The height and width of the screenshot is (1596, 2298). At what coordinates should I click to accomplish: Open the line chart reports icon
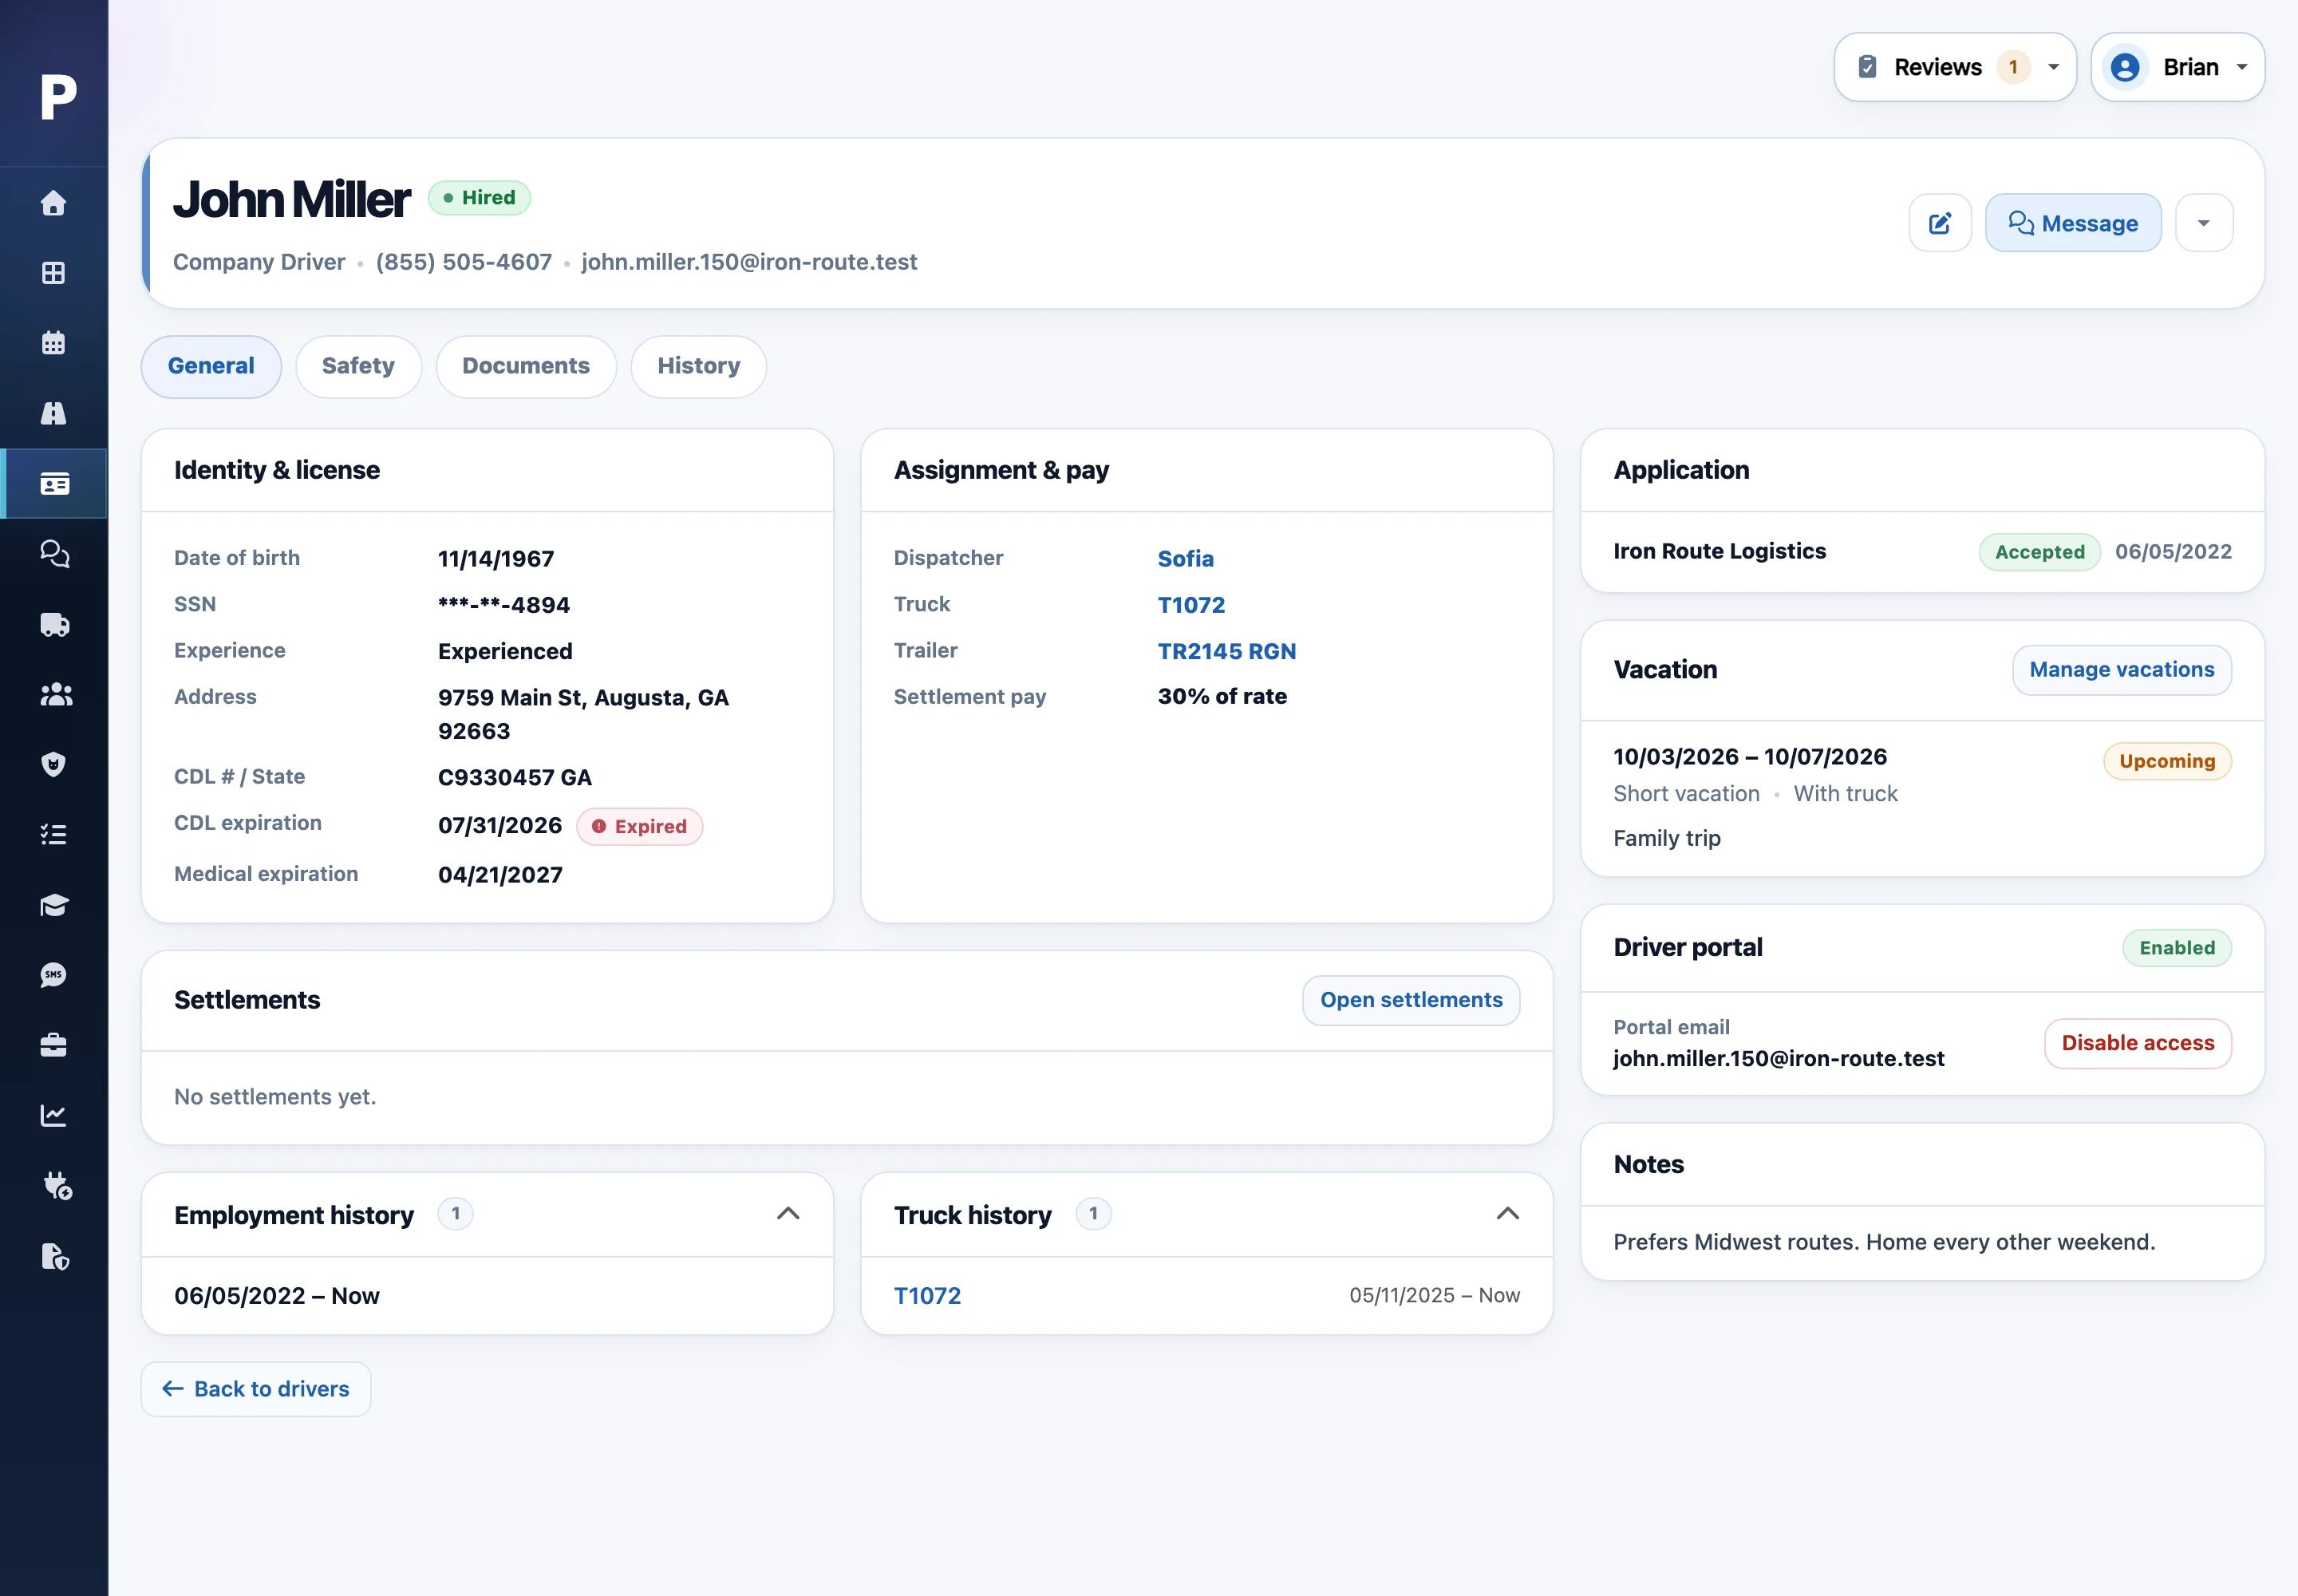tap(54, 1115)
